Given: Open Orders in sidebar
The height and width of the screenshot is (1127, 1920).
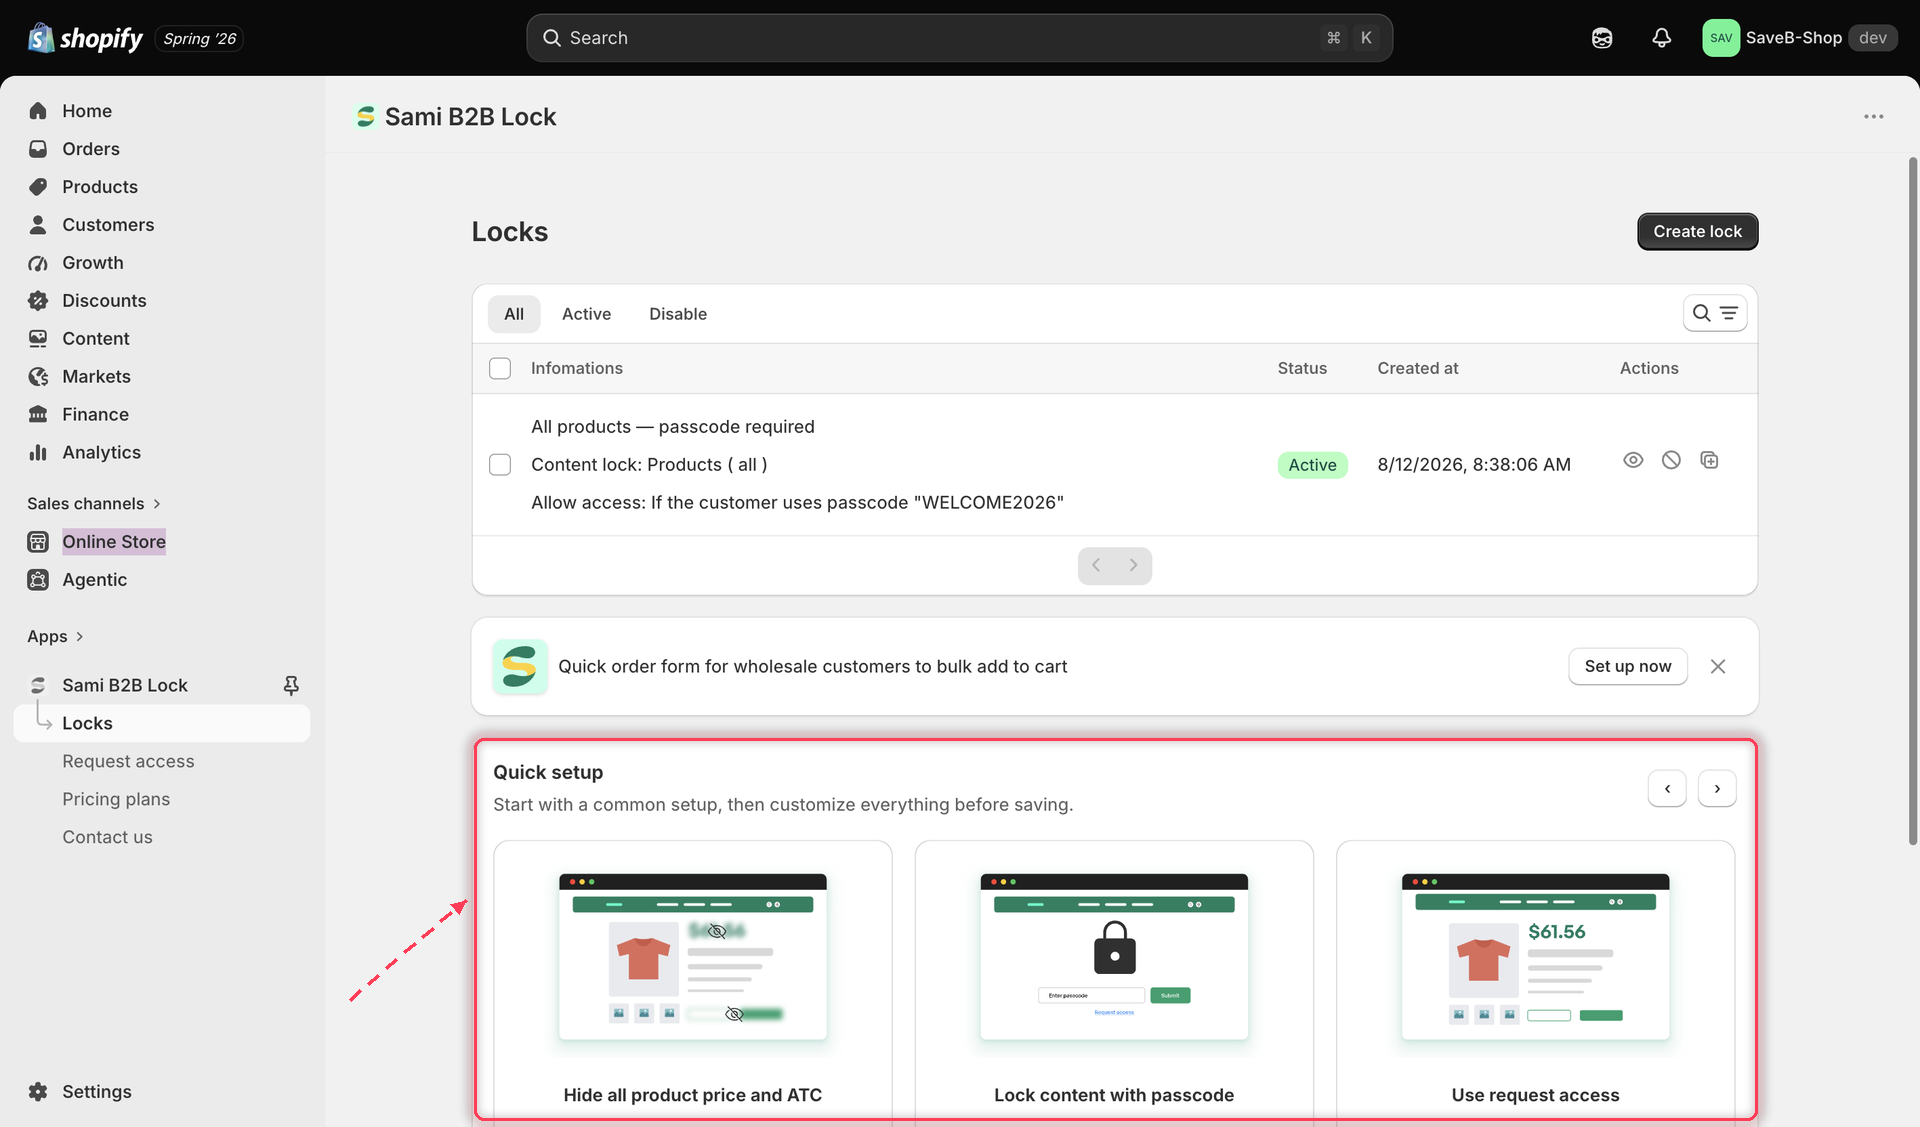Looking at the screenshot, I should click(x=91, y=149).
